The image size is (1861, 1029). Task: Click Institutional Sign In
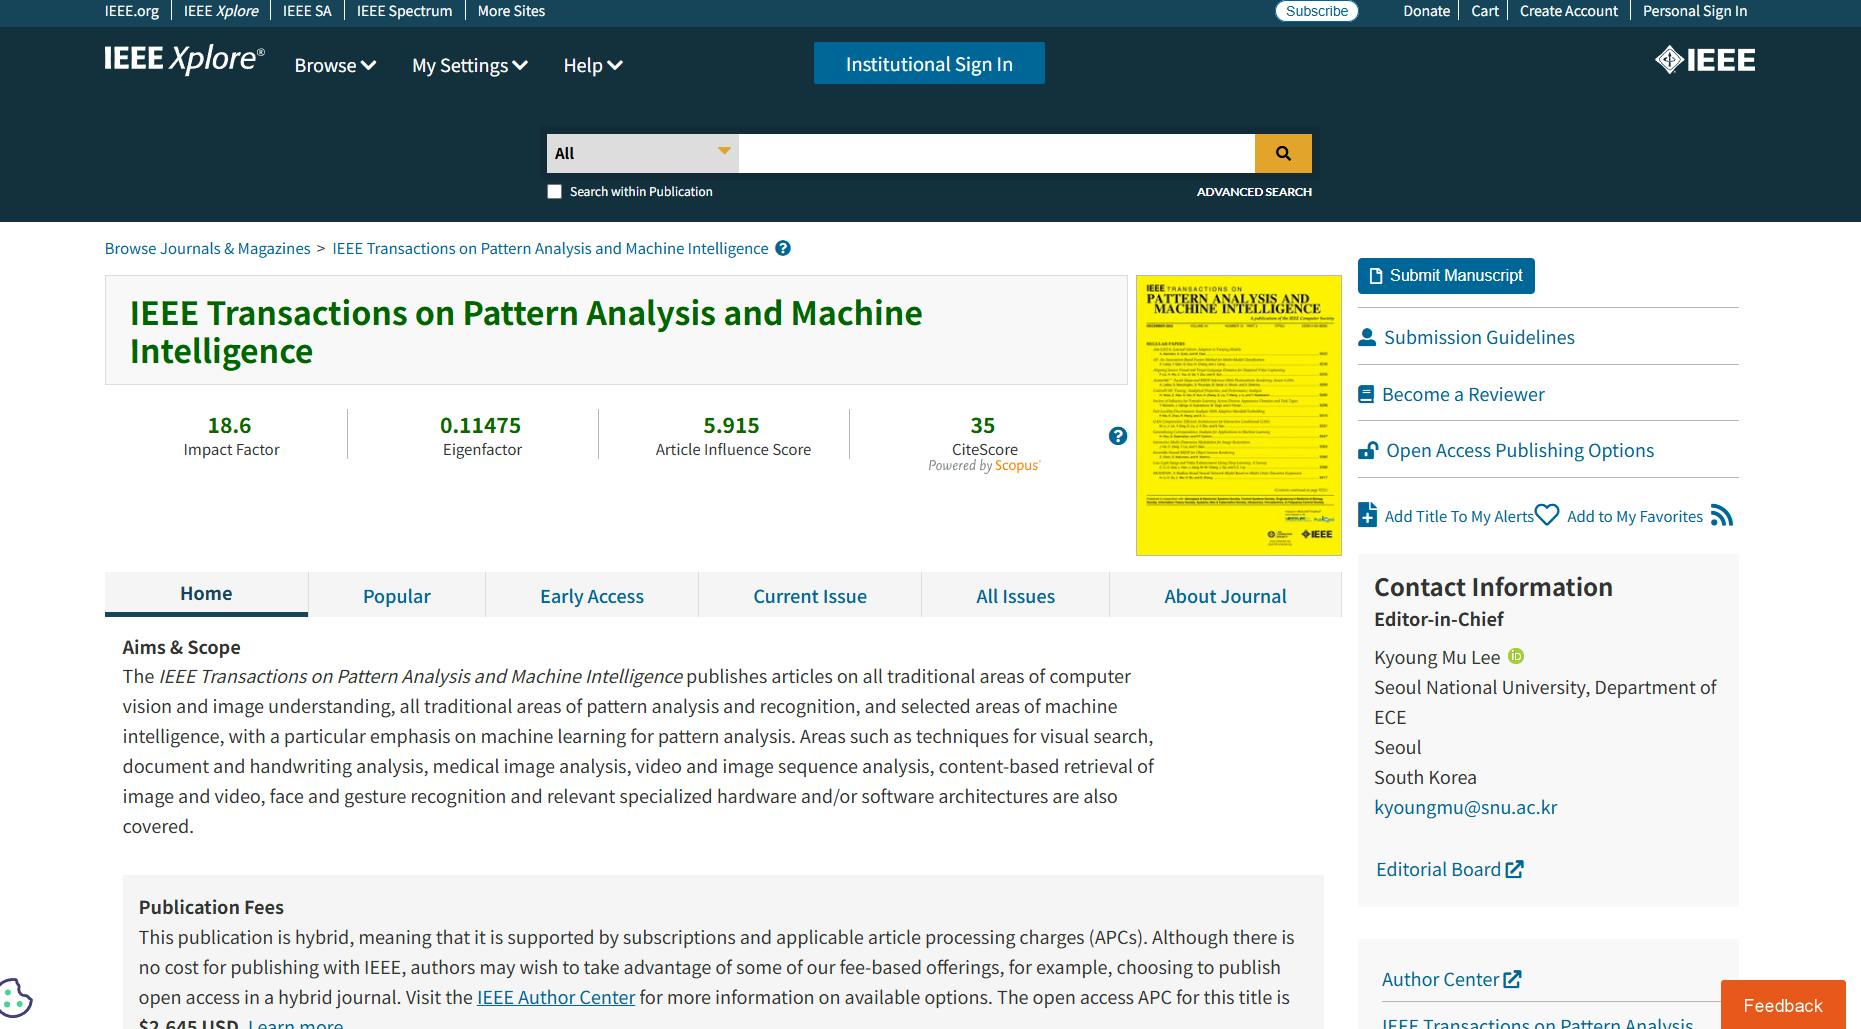tap(928, 63)
